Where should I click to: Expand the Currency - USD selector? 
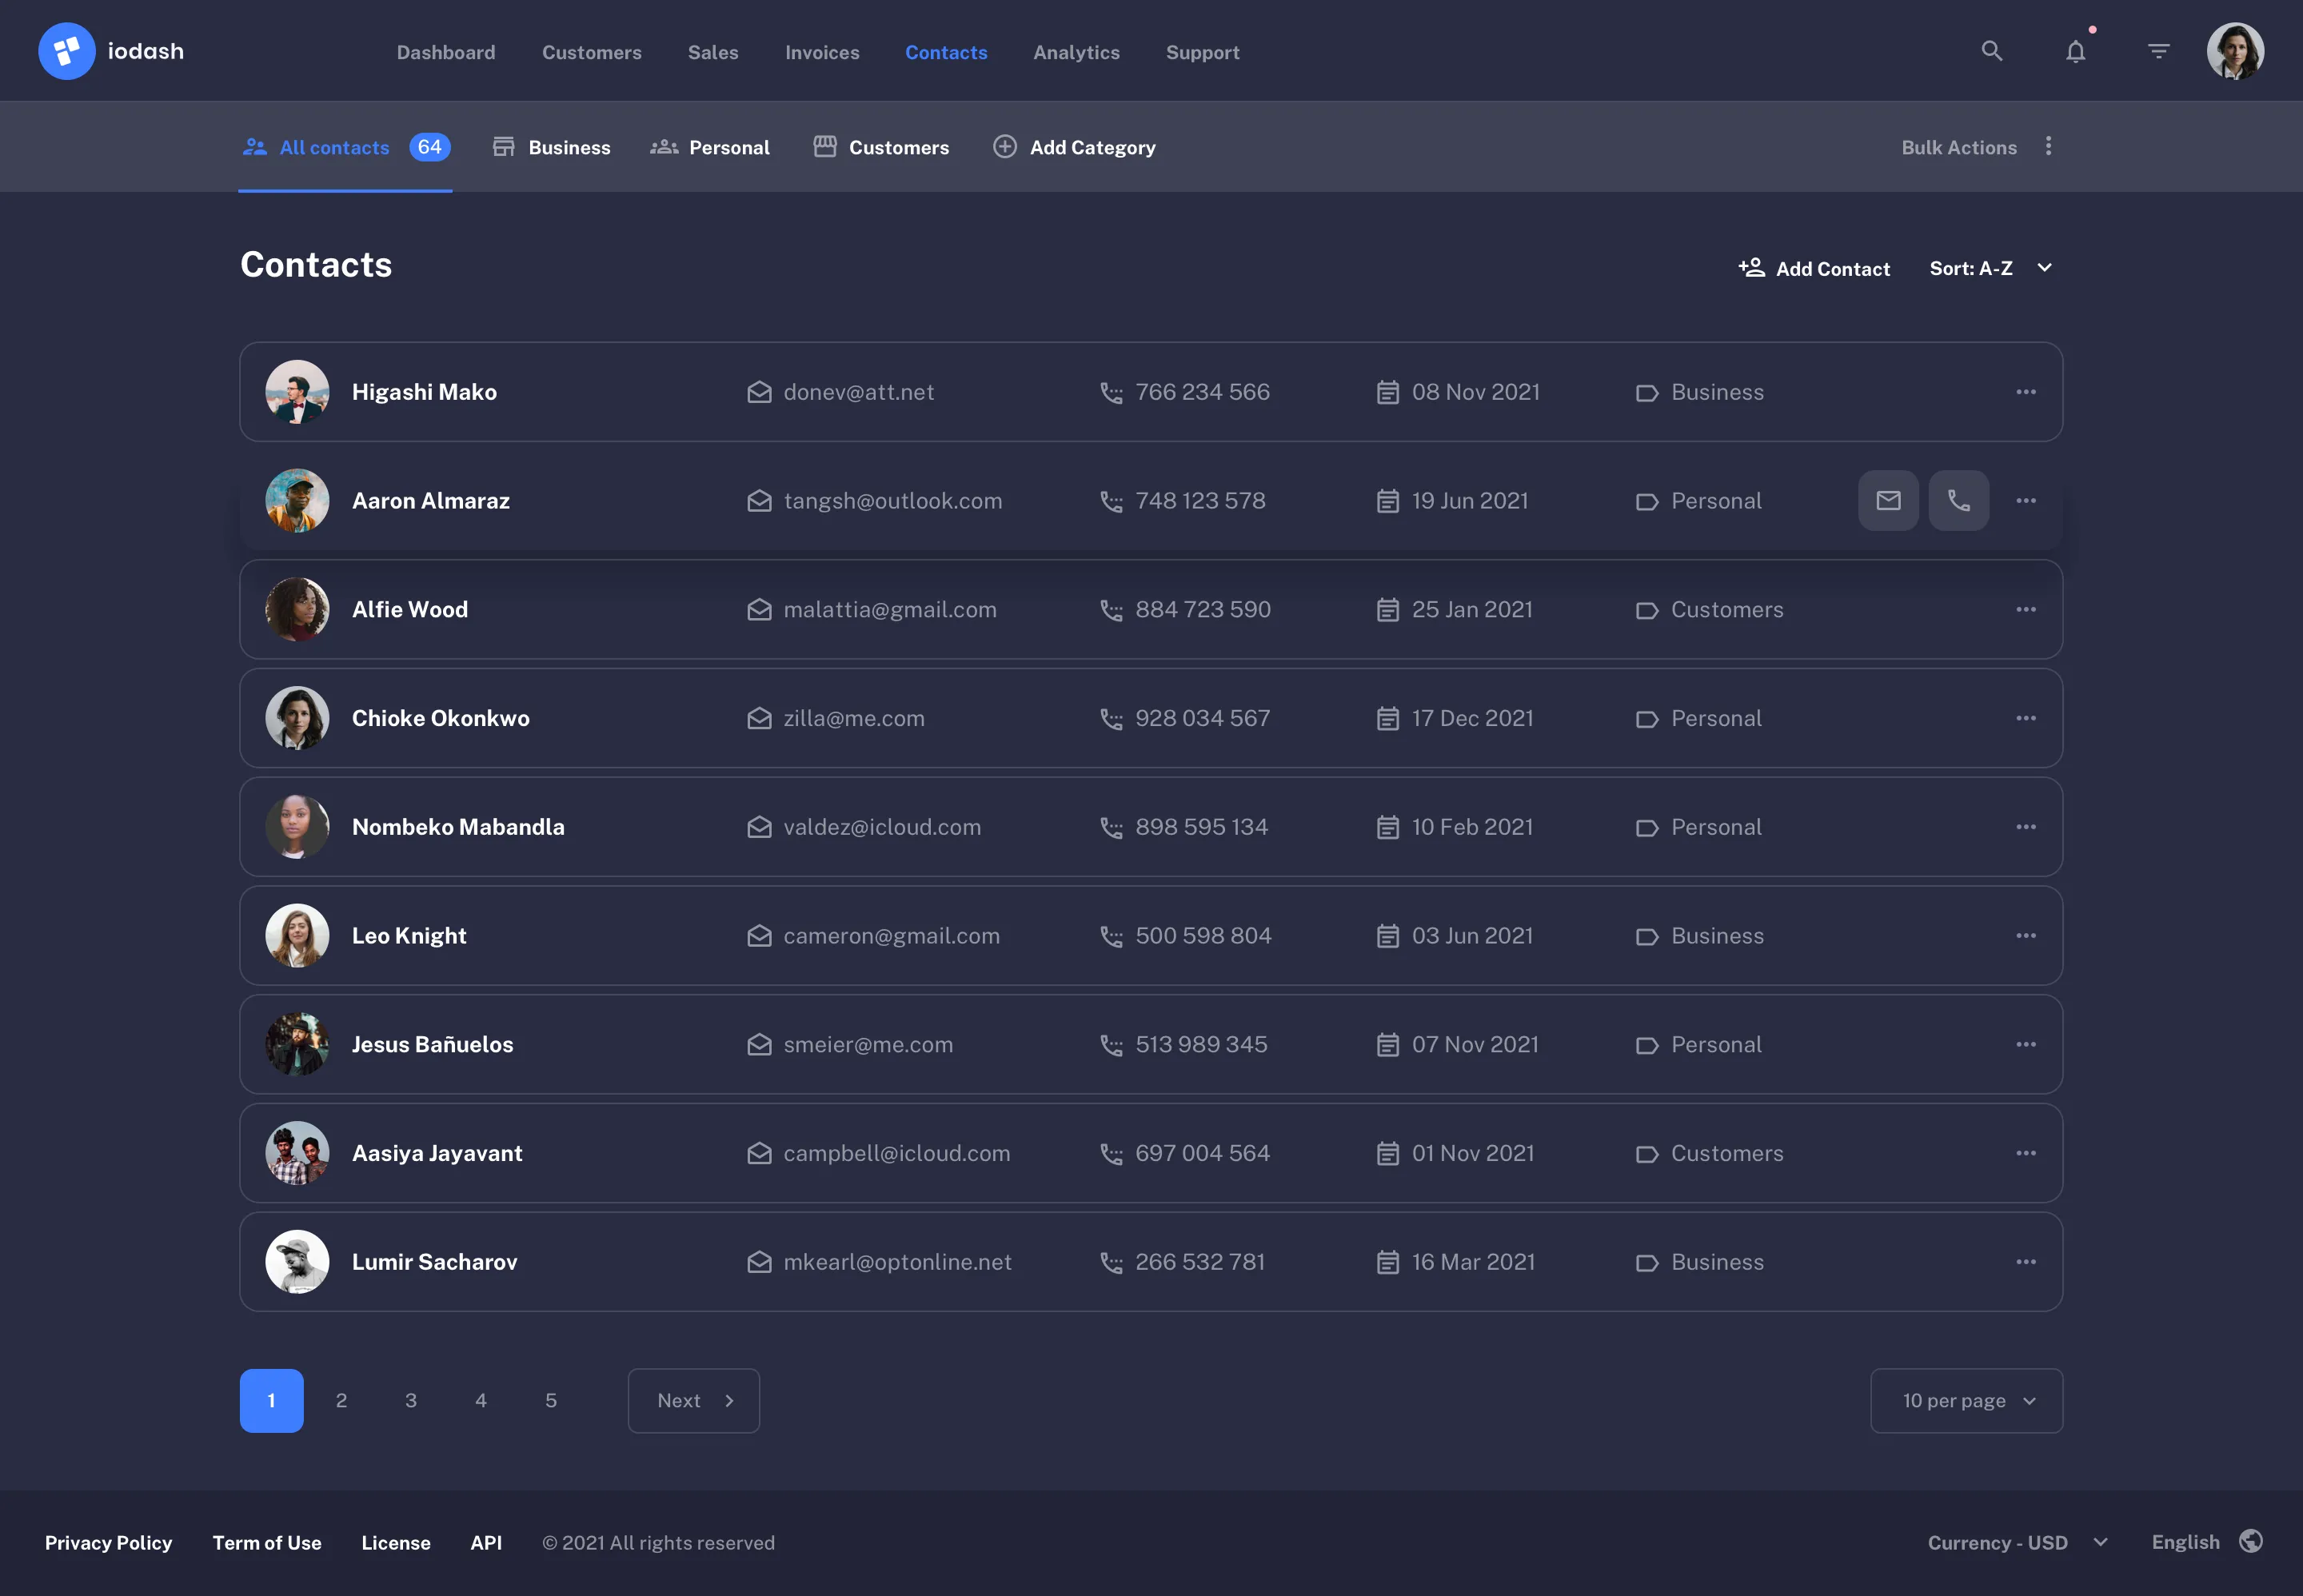(x=2015, y=1542)
